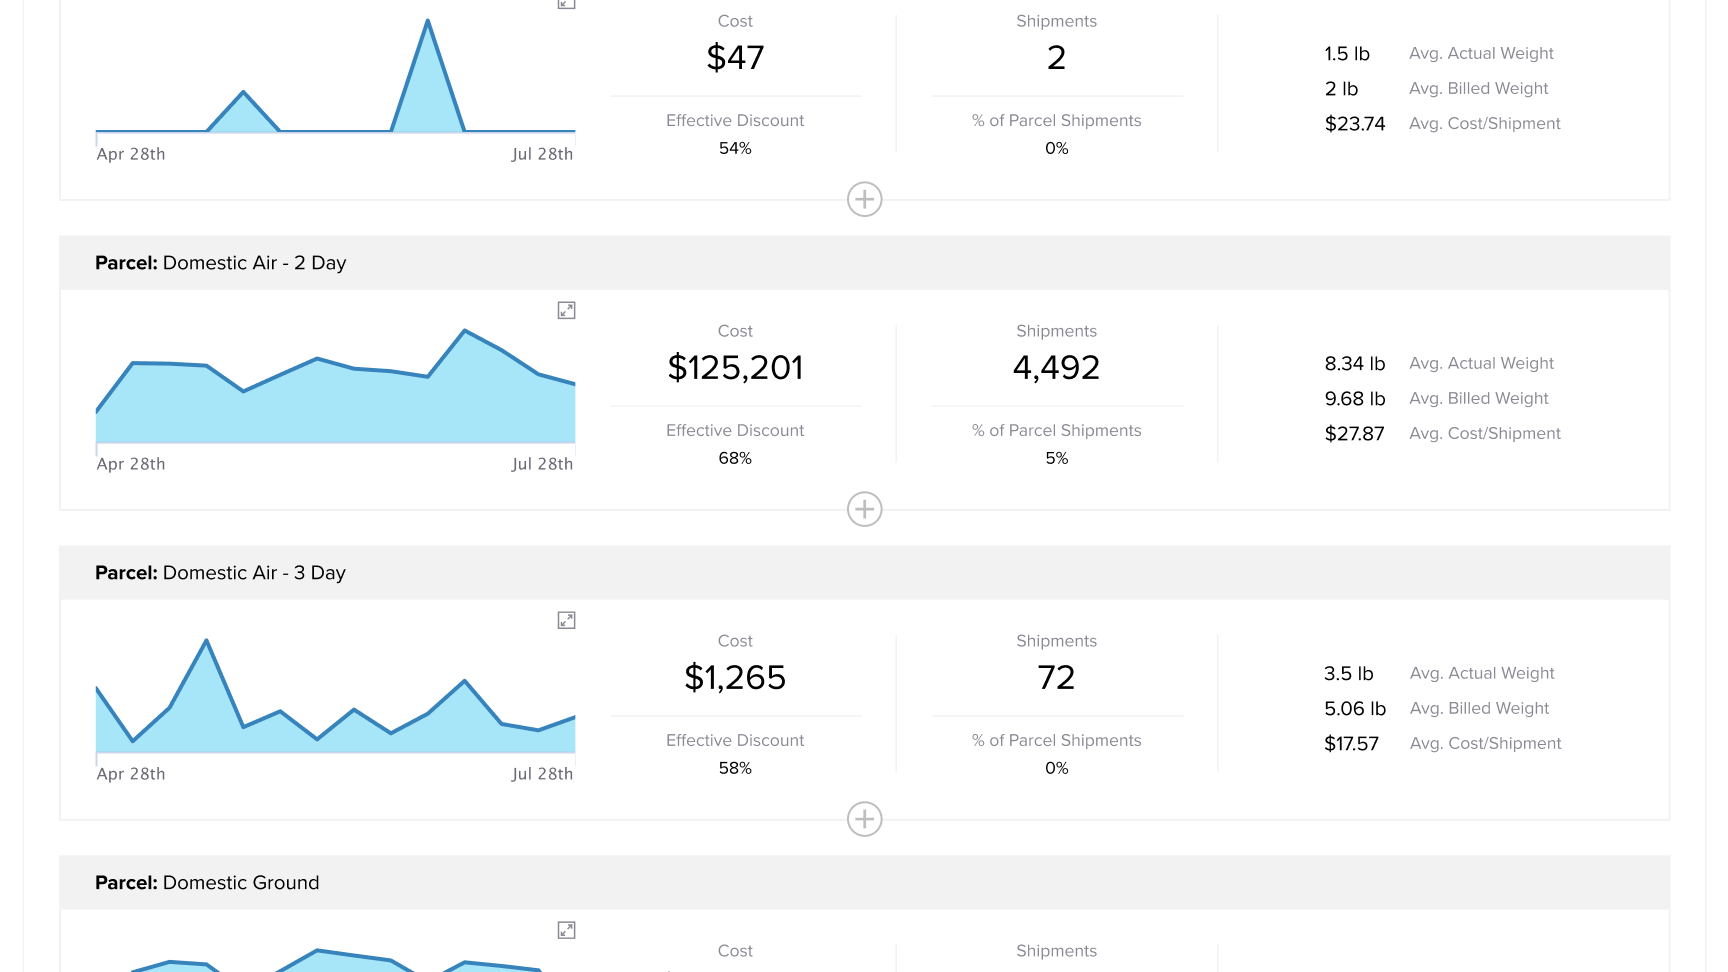Select the $125,201 cost value

tap(735, 368)
